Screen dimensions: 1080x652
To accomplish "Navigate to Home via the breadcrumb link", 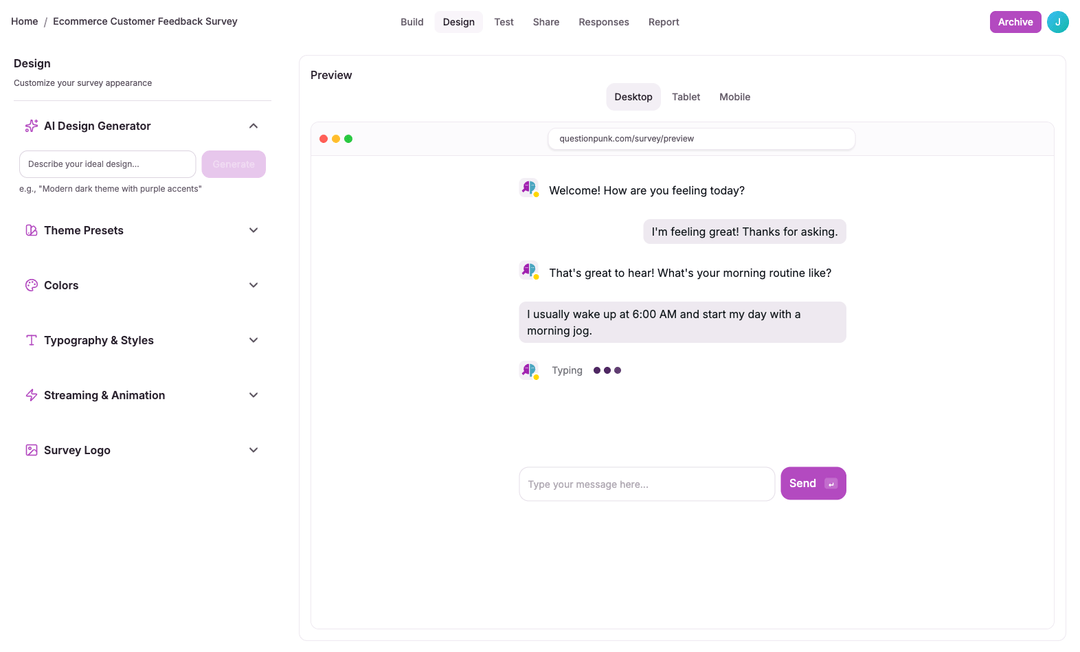I will coord(24,20).
